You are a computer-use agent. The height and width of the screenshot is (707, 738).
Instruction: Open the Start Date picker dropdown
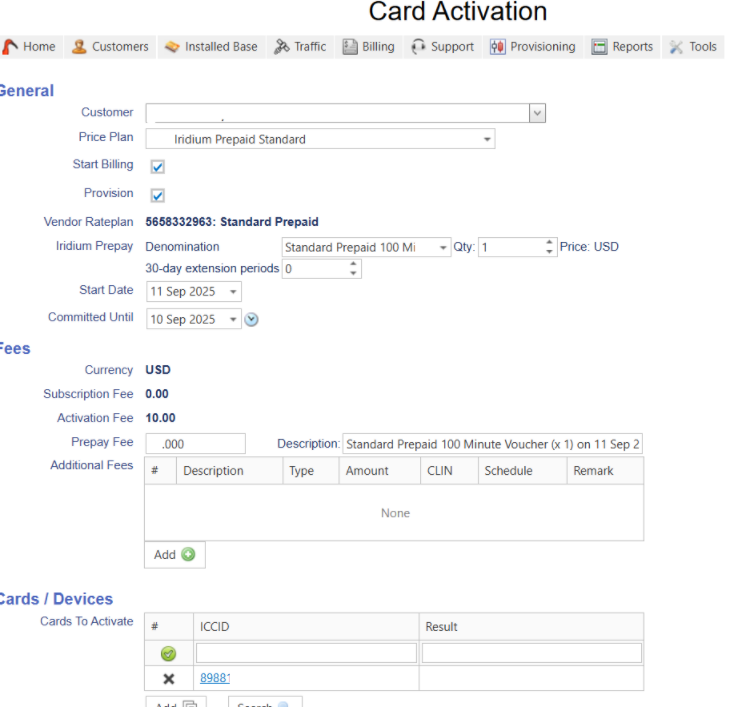click(x=233, y=292)
